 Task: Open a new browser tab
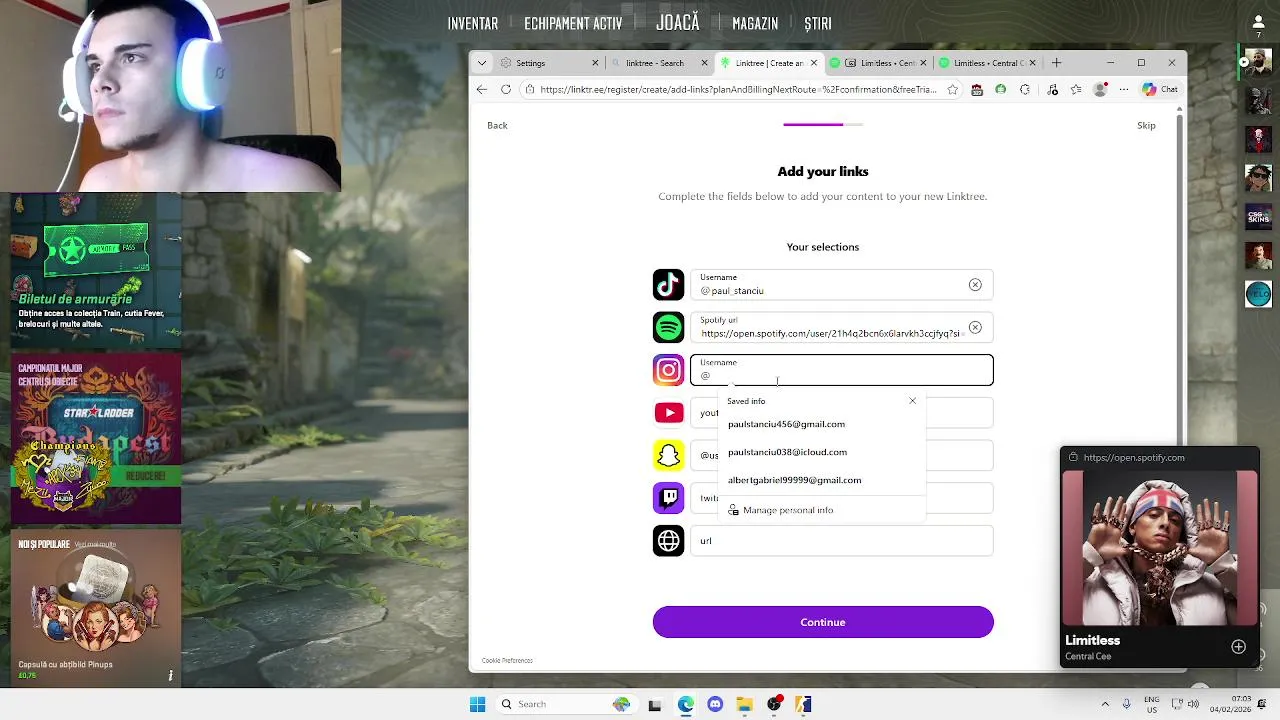[1056, 62]
